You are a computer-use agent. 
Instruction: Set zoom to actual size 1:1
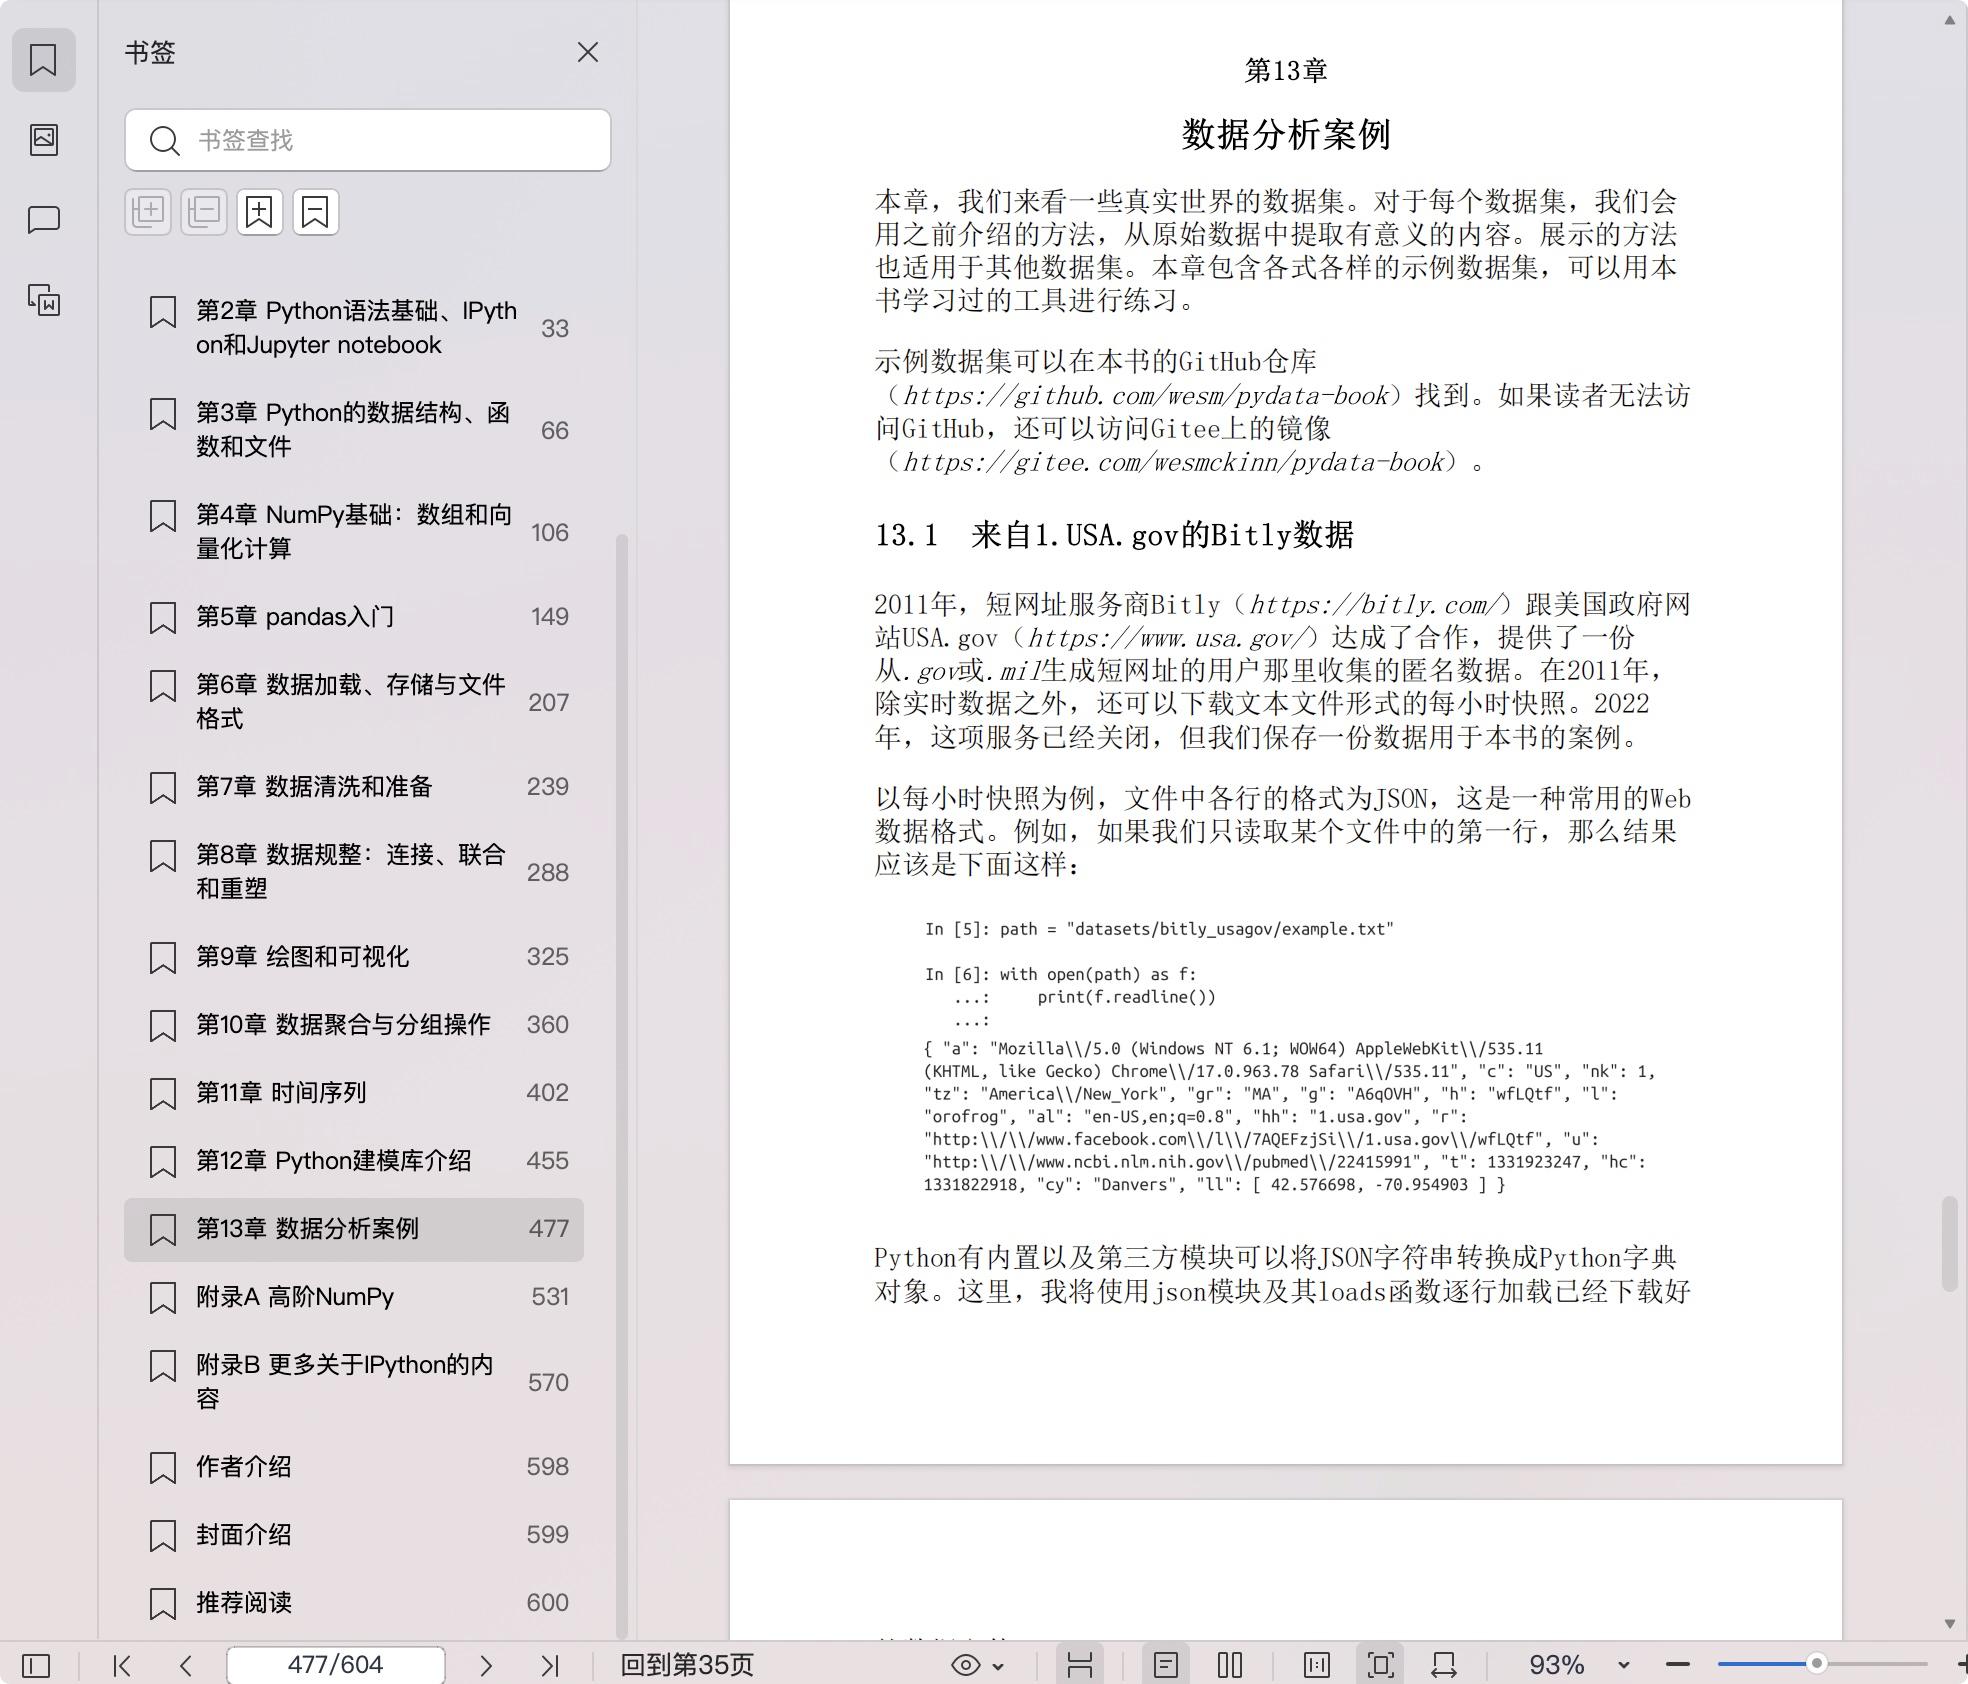click(1316, 1665)
